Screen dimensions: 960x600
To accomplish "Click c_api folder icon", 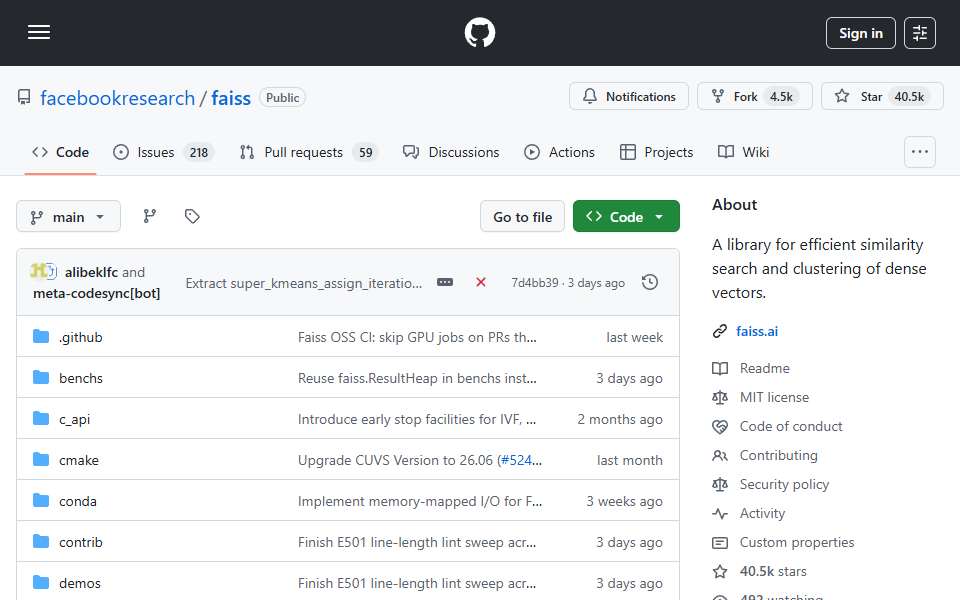I will tap(41, 419).
